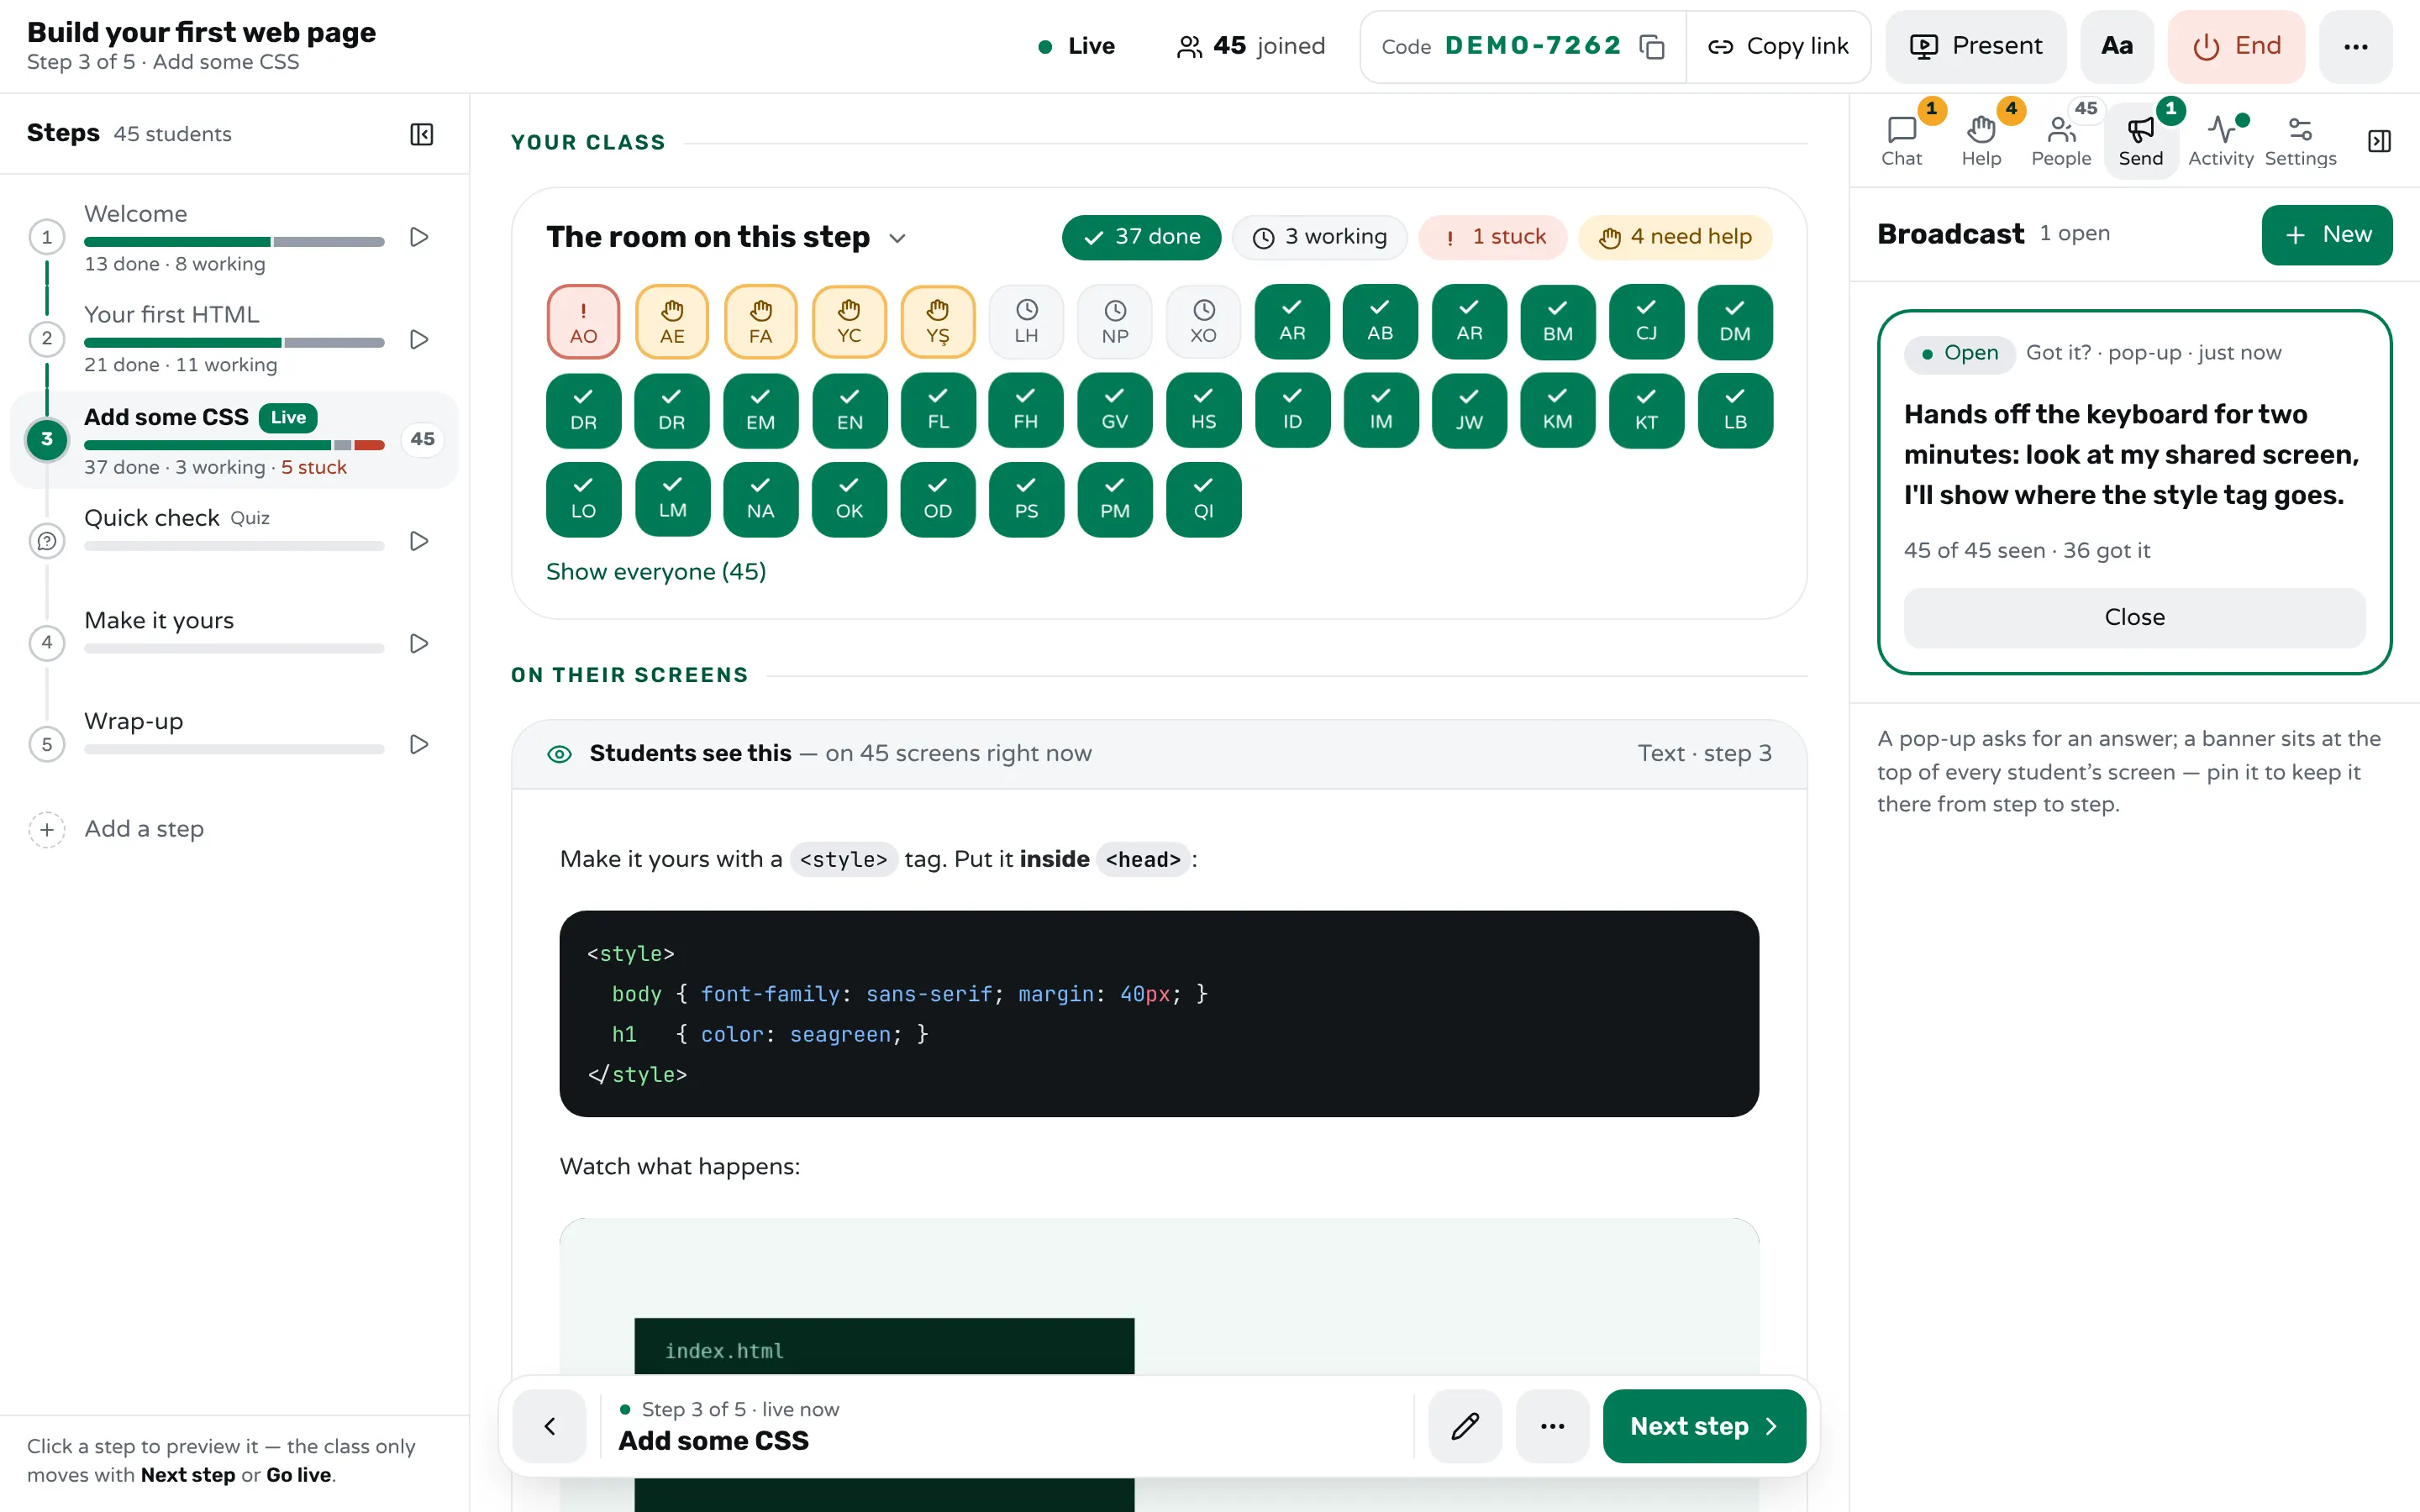This screenshot has width=2420, height=1512.
Task: Select done student QI tile
Action: [x=1203, y=499]
